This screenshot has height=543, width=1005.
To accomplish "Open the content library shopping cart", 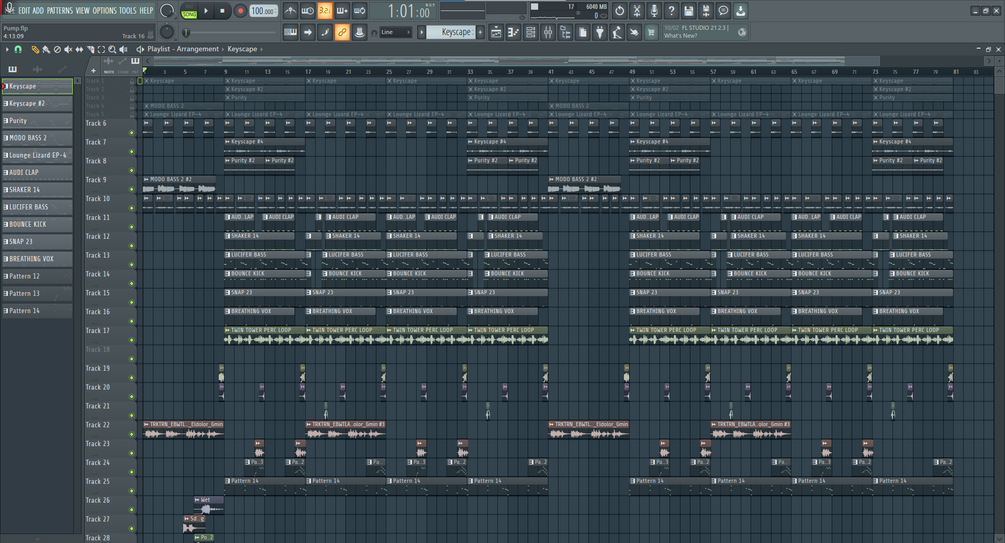I will point(651,32).
